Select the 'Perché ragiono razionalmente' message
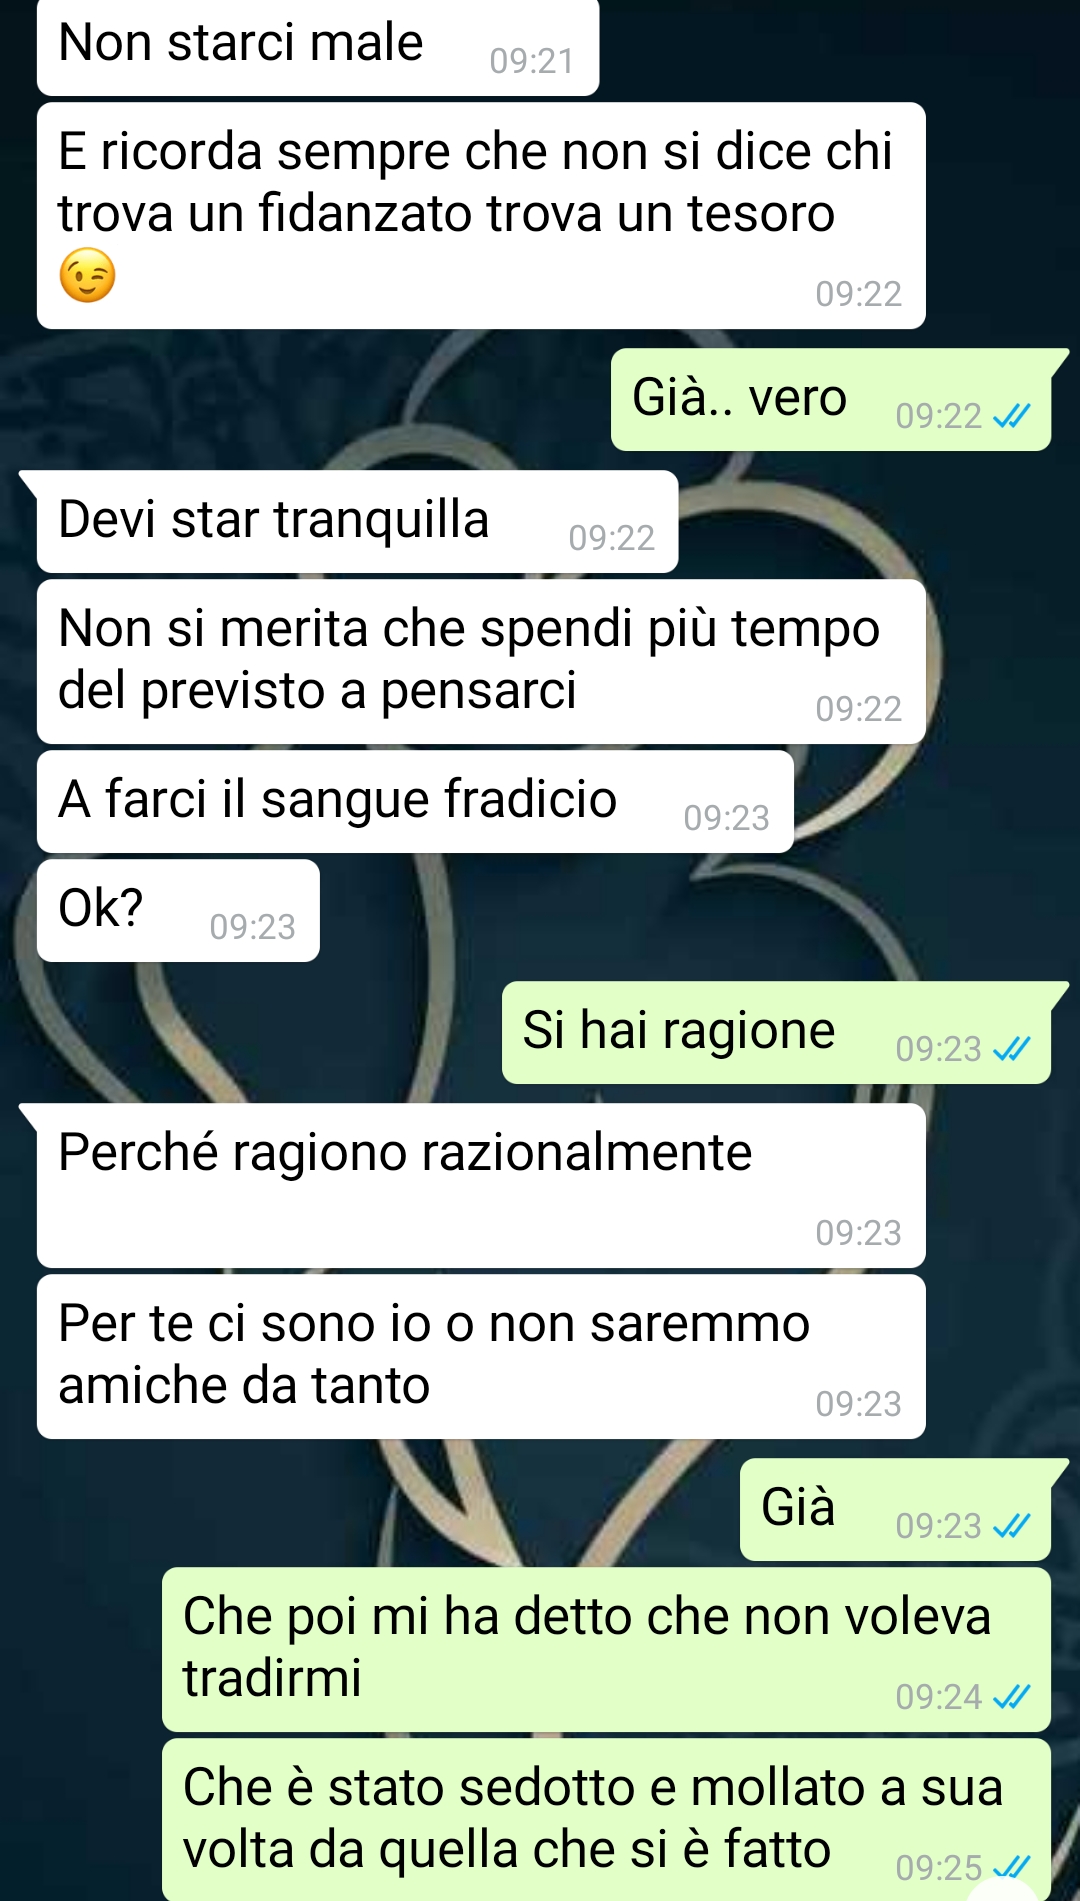Image resolution: width=1080 pixels, height=1901 pixels. click(481, 1186)
